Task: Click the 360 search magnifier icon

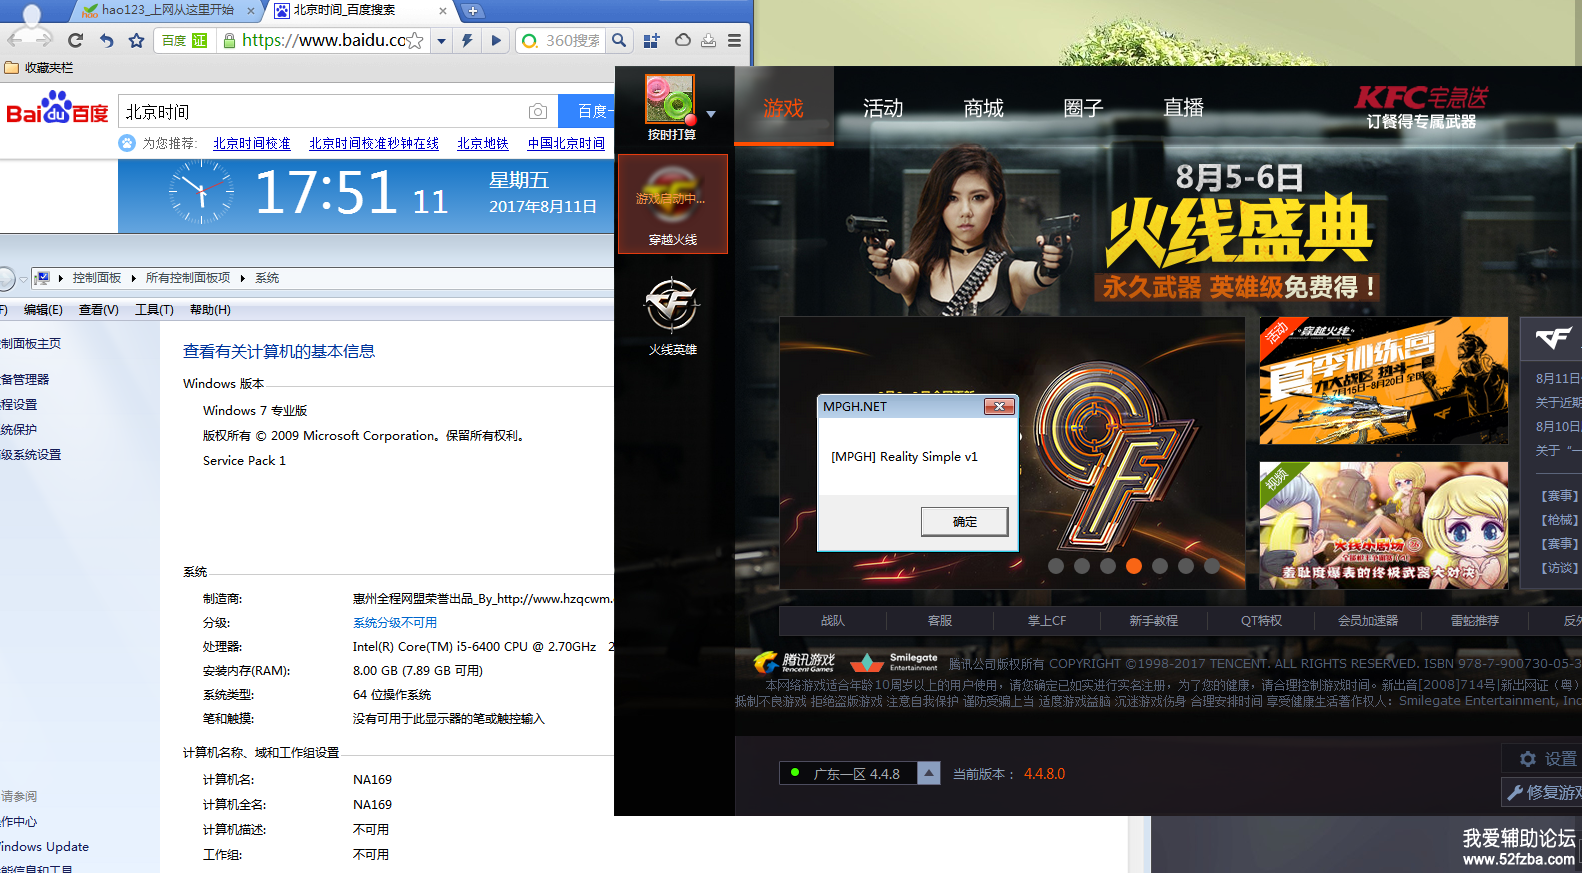Action: click(x=620, y=40)
